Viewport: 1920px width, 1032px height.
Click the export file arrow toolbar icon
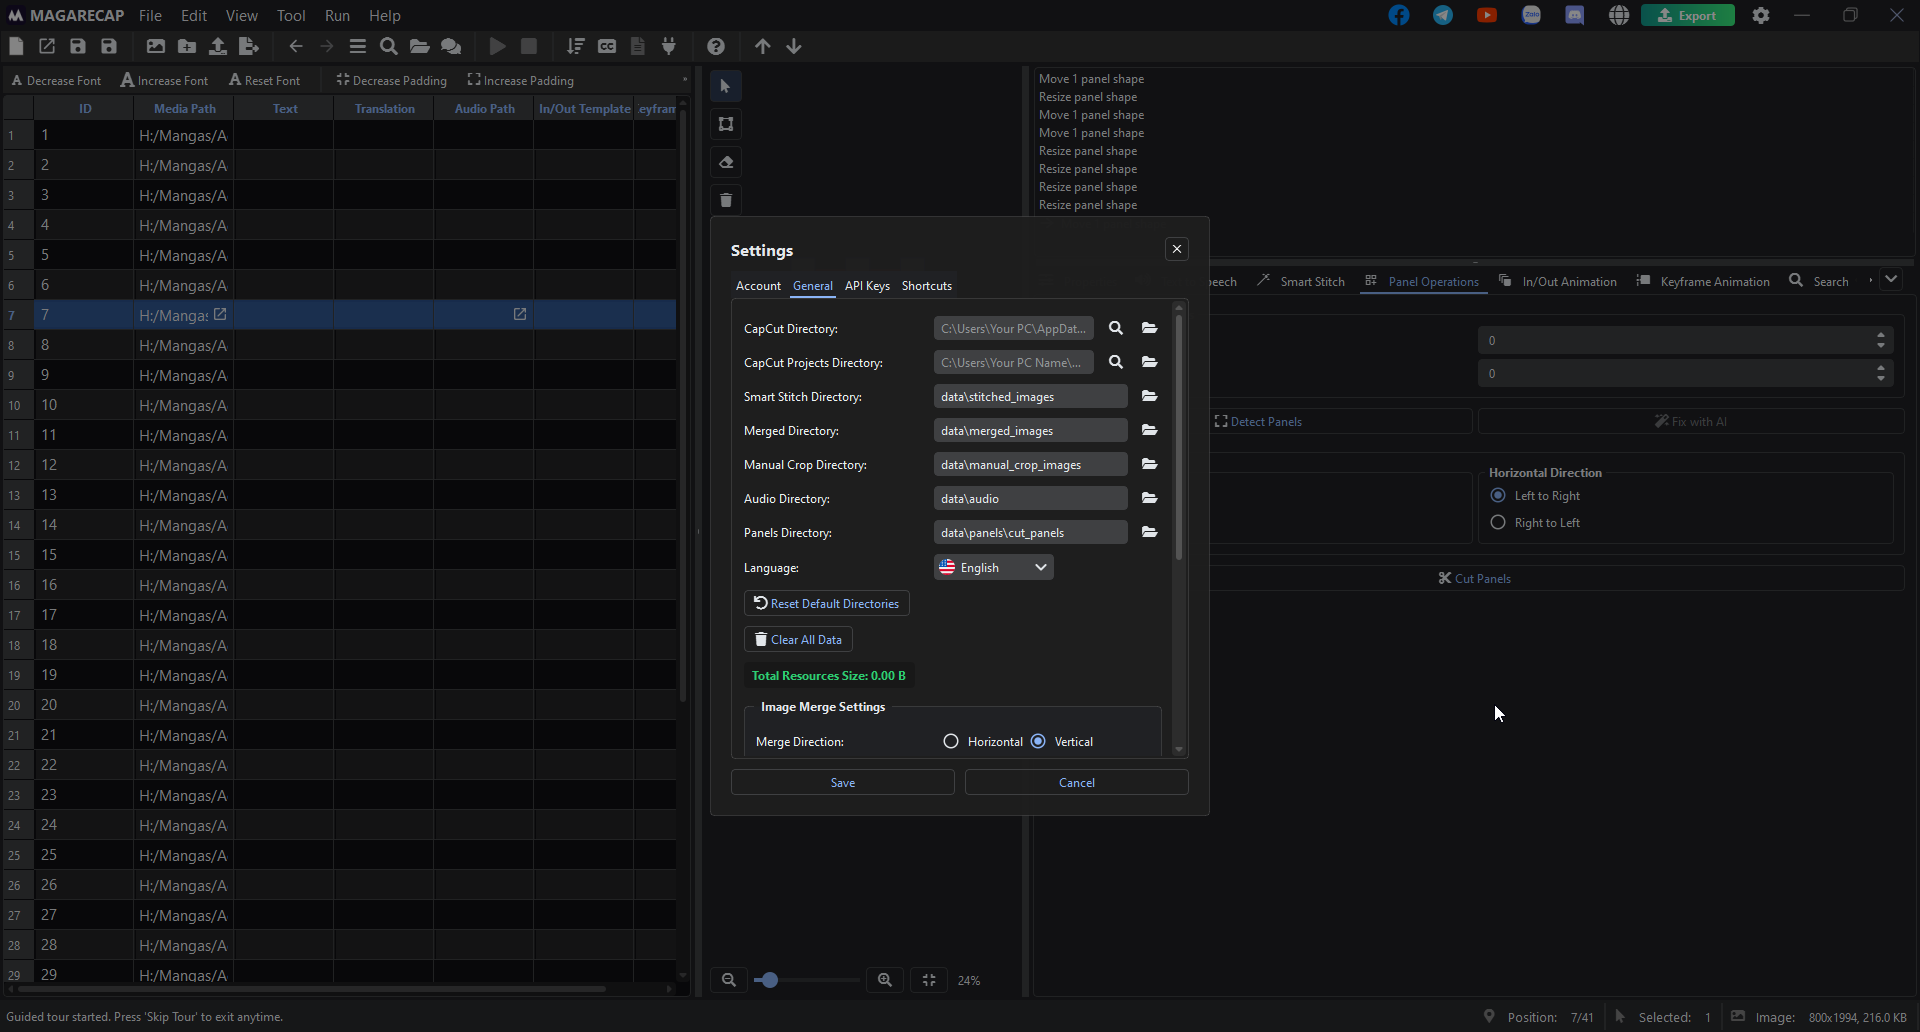(249, 46)
